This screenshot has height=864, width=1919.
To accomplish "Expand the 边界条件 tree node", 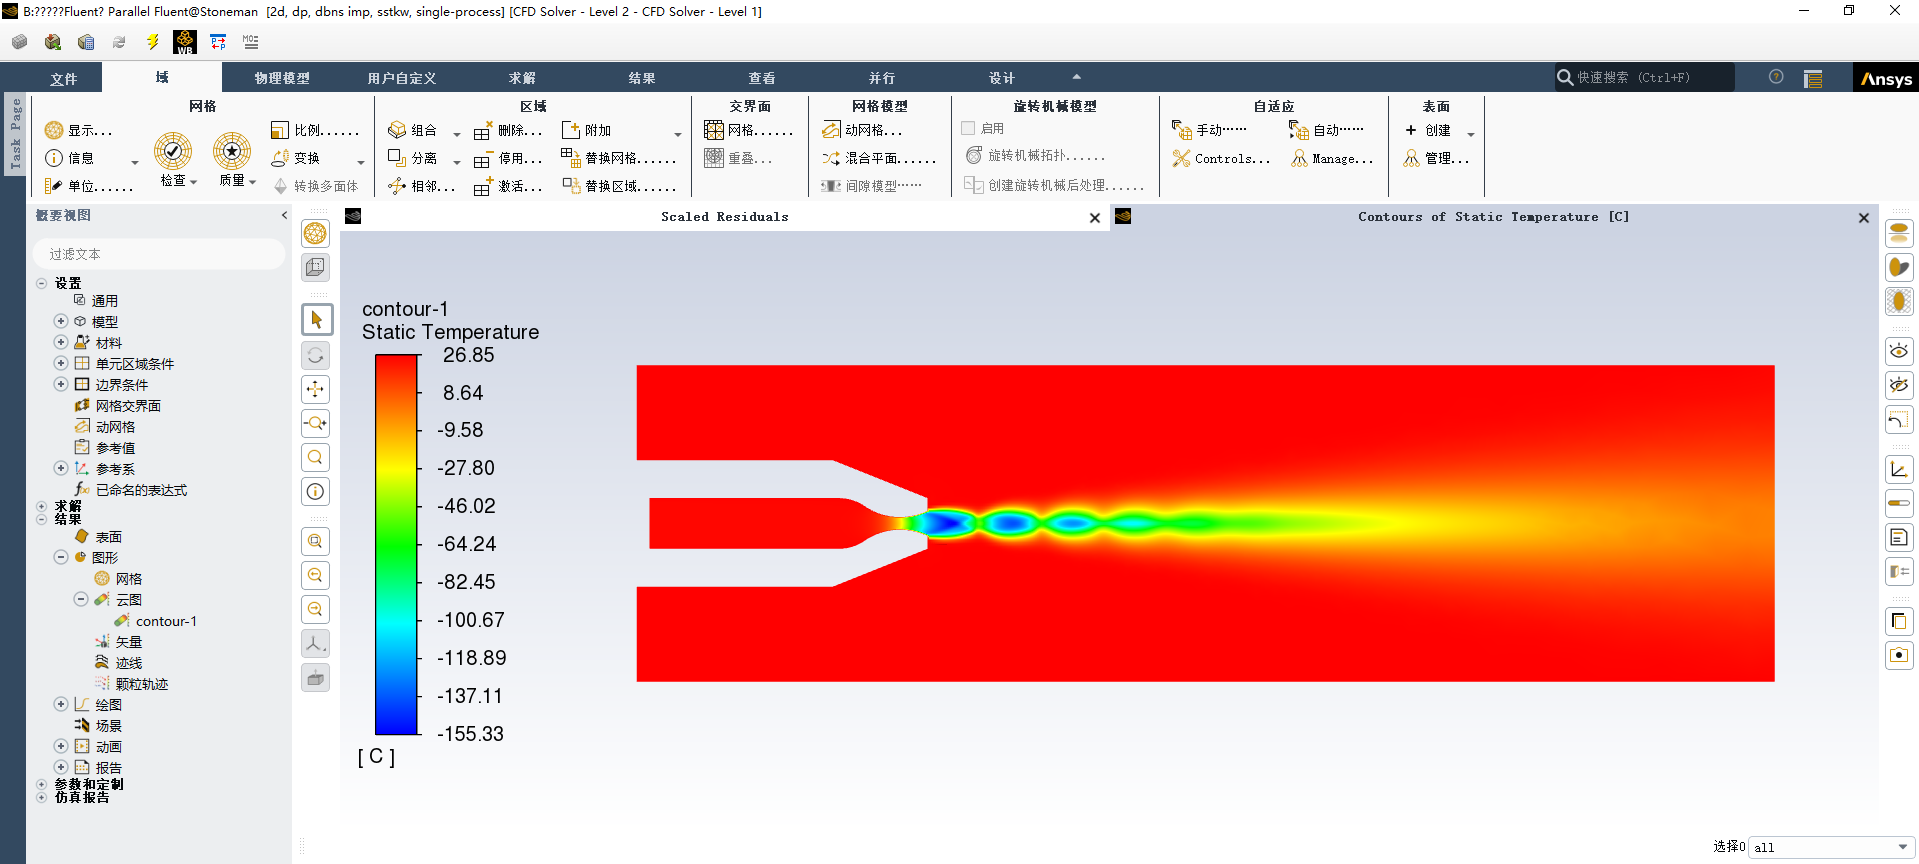I will click(61, 384).
